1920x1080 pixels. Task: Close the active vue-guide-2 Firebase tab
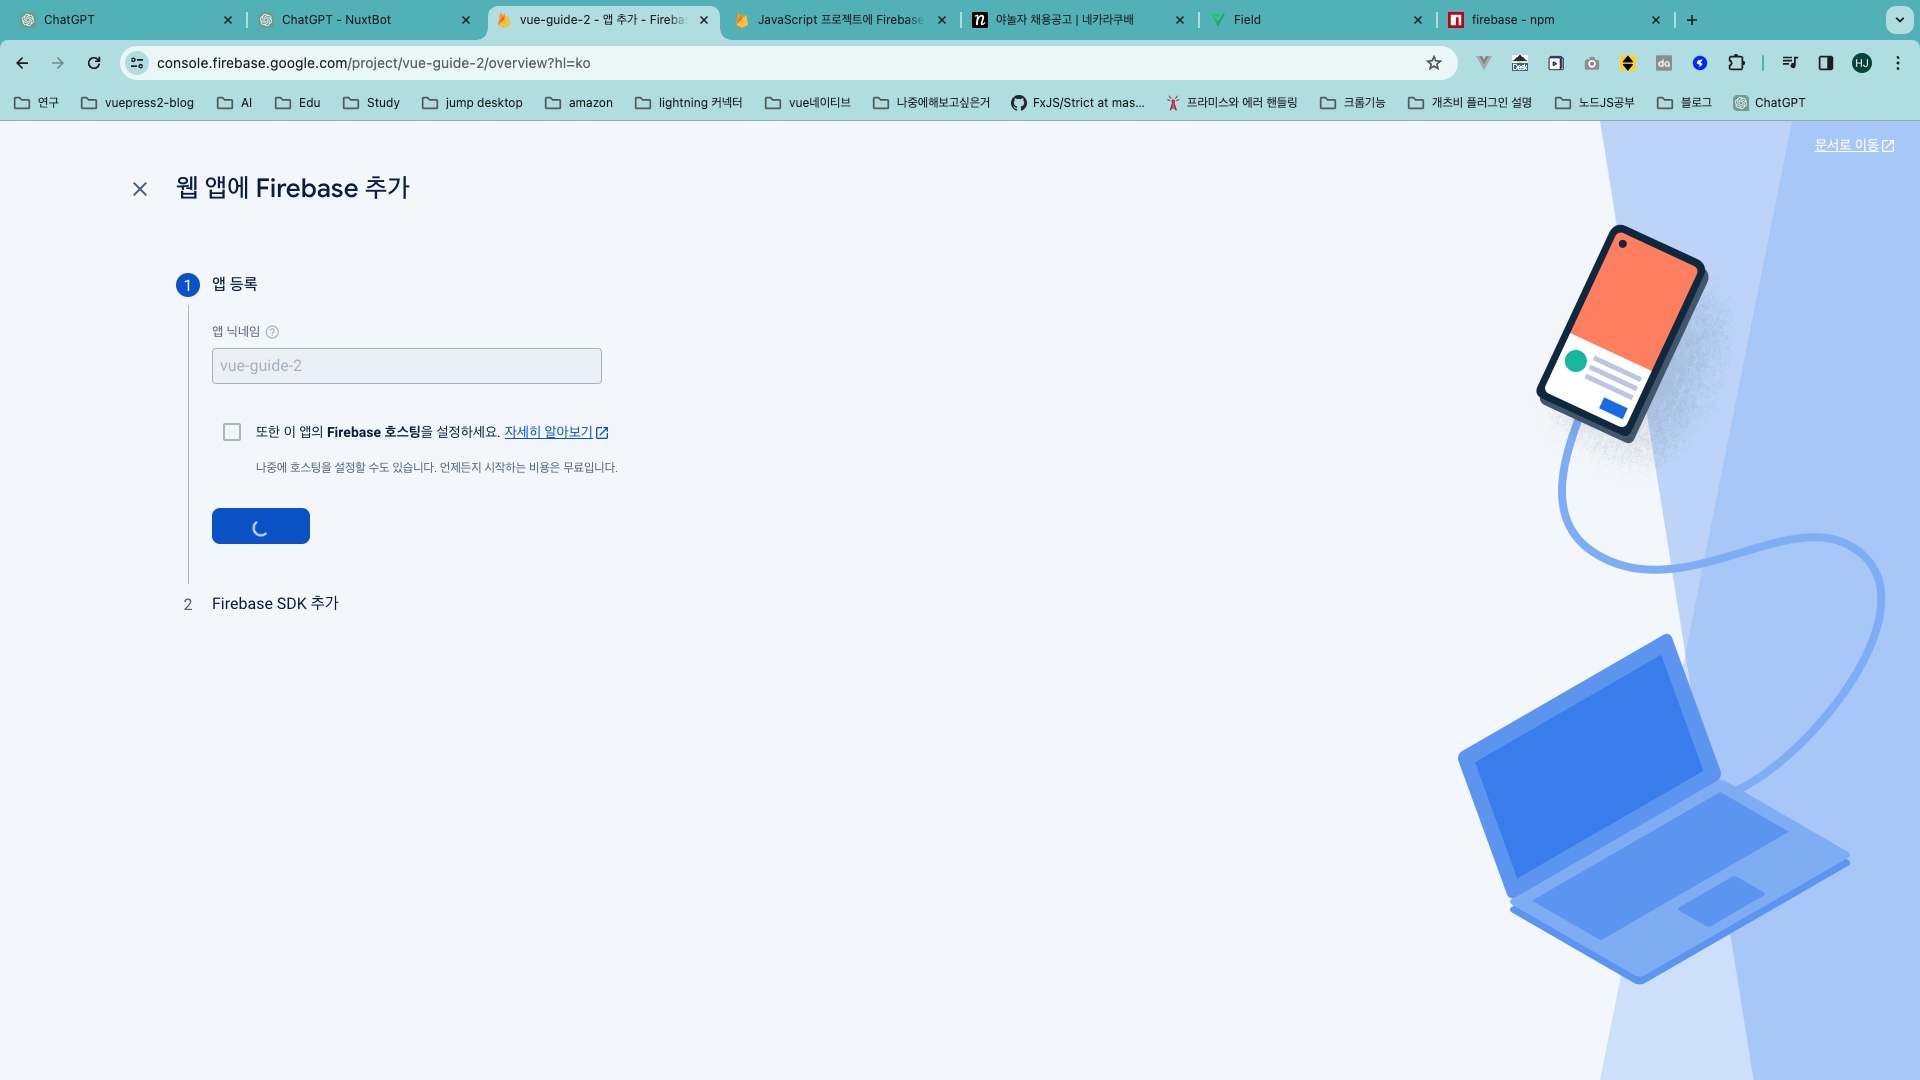pos(704,20)
